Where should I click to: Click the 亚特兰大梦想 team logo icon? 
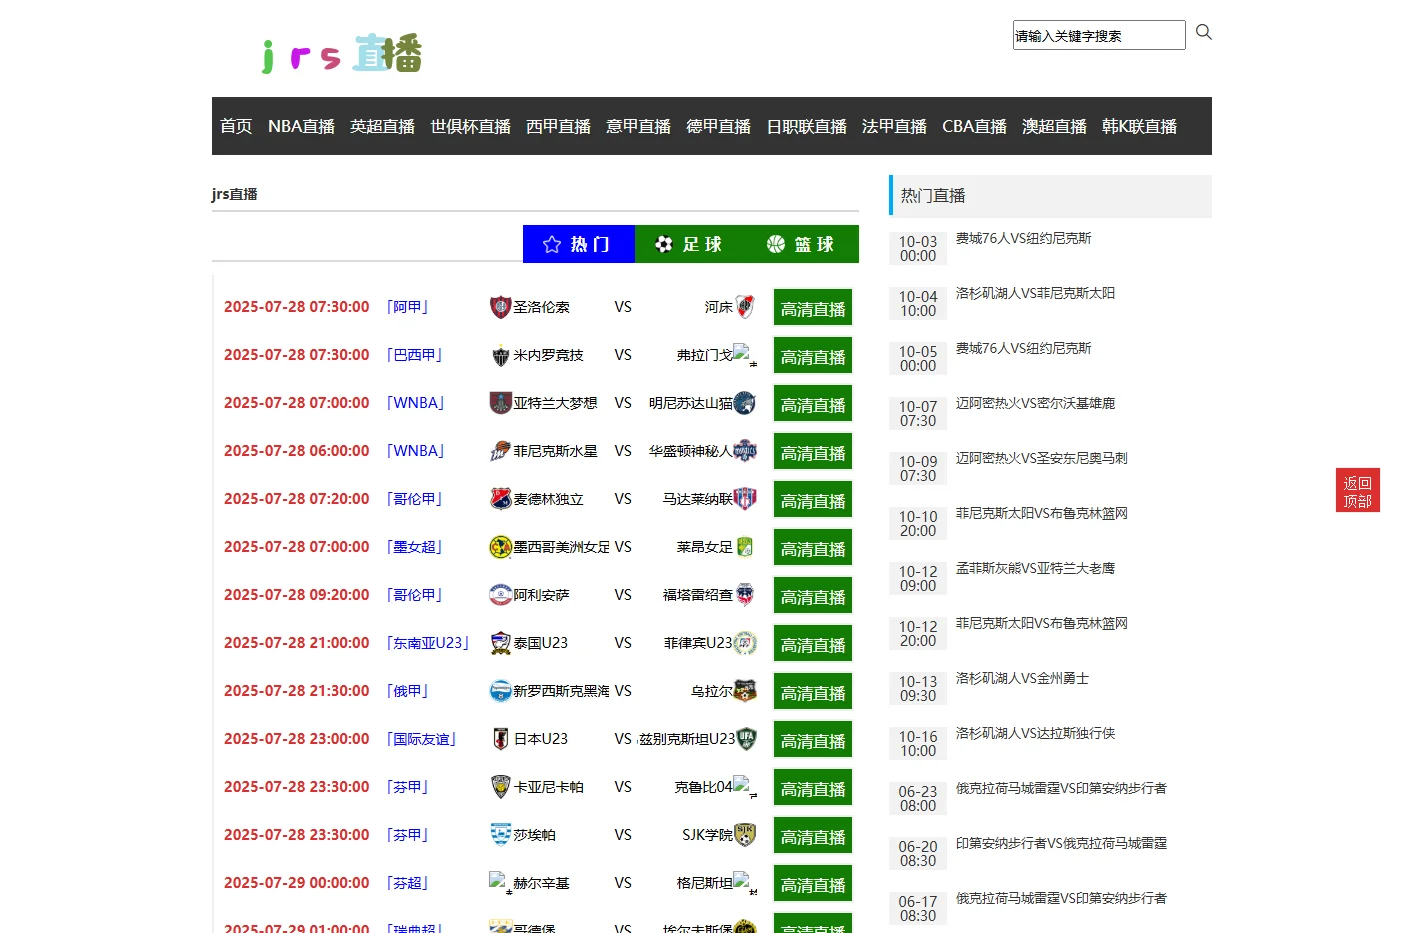pos(500,403)
